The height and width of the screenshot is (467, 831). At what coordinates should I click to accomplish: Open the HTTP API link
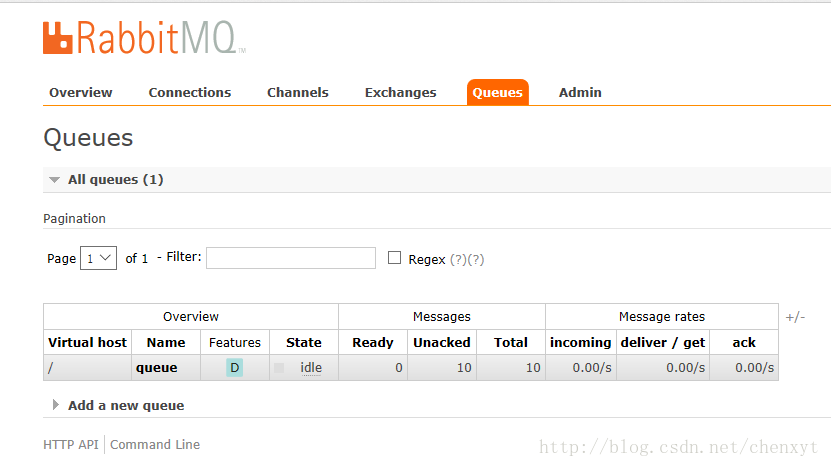[71, 445]
